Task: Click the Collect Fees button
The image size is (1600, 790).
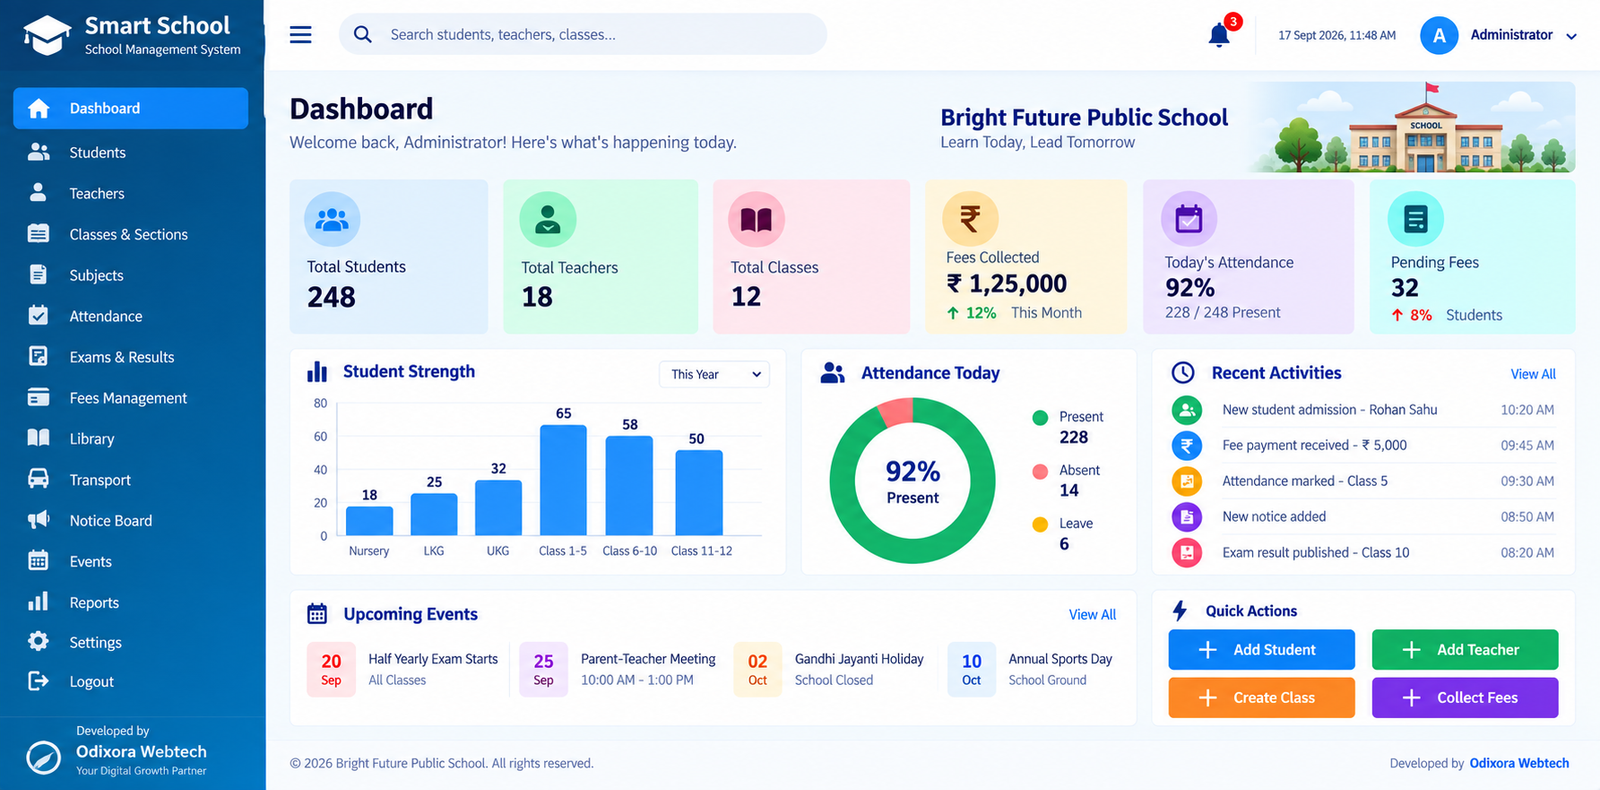Action: tap(1465, 698)
